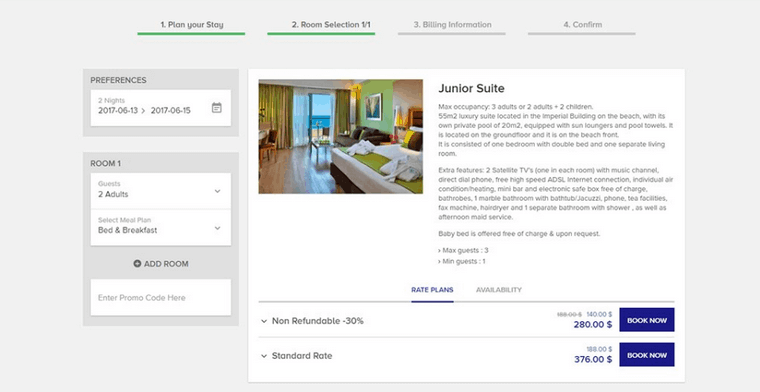Open the Guests dropdown arrow
The width and height of the screenshot is (760, 392).
click(218, 191)
